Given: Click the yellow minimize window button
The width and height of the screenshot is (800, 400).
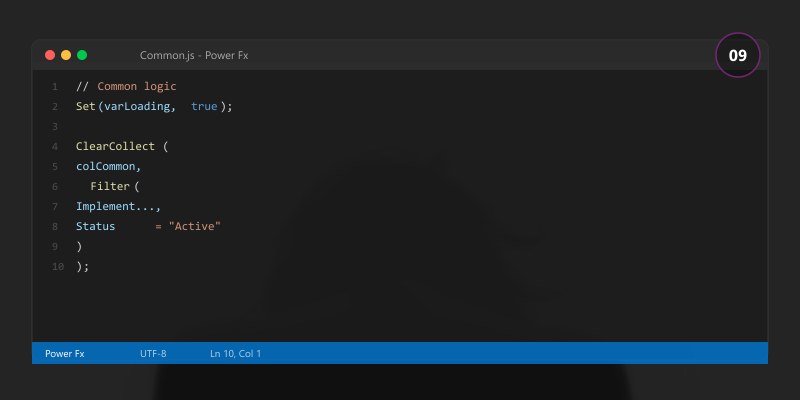Looking at the screenshot, I should pyautogui.click(x=66, y=55).
